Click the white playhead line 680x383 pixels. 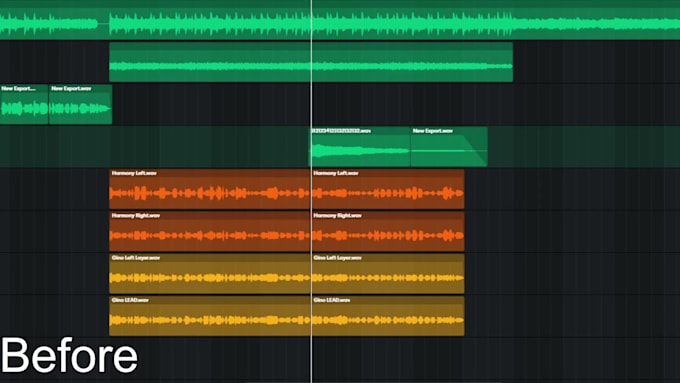pos(311,191)
